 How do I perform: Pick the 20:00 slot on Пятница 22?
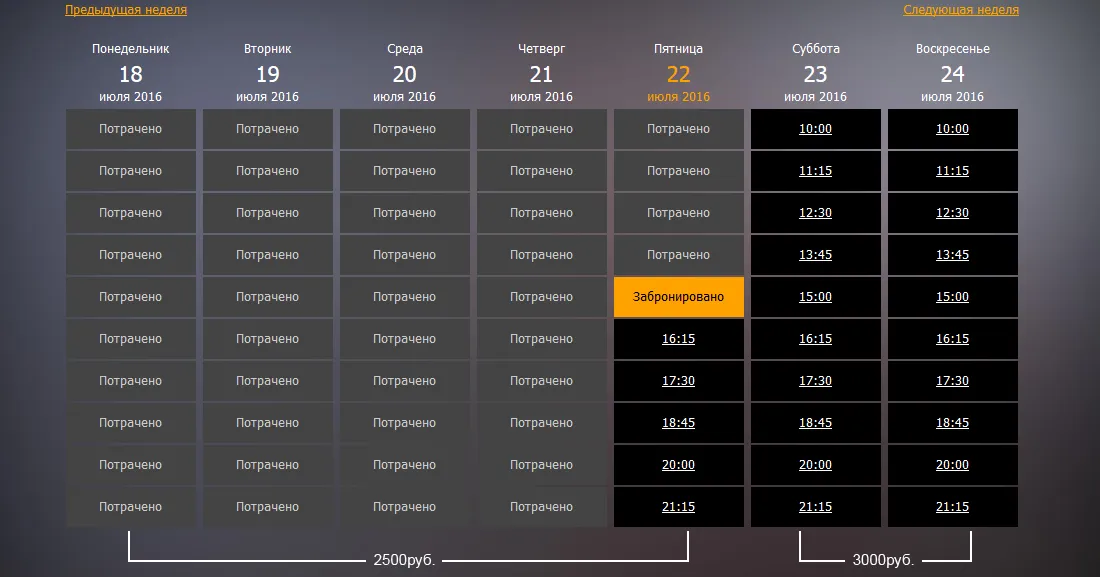point(678,465)
